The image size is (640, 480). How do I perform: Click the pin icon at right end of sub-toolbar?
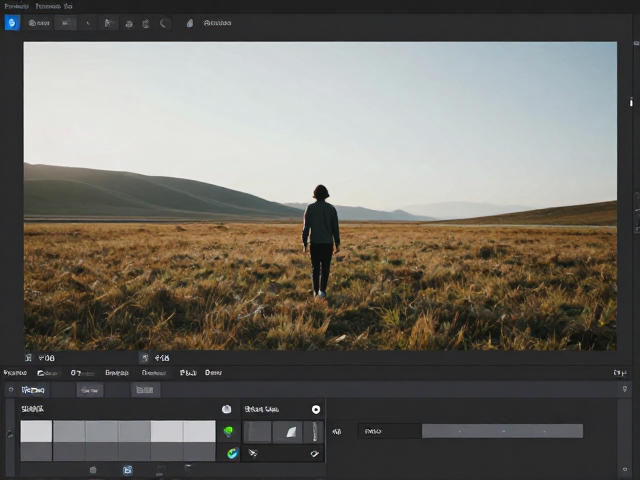coord(624,389)
